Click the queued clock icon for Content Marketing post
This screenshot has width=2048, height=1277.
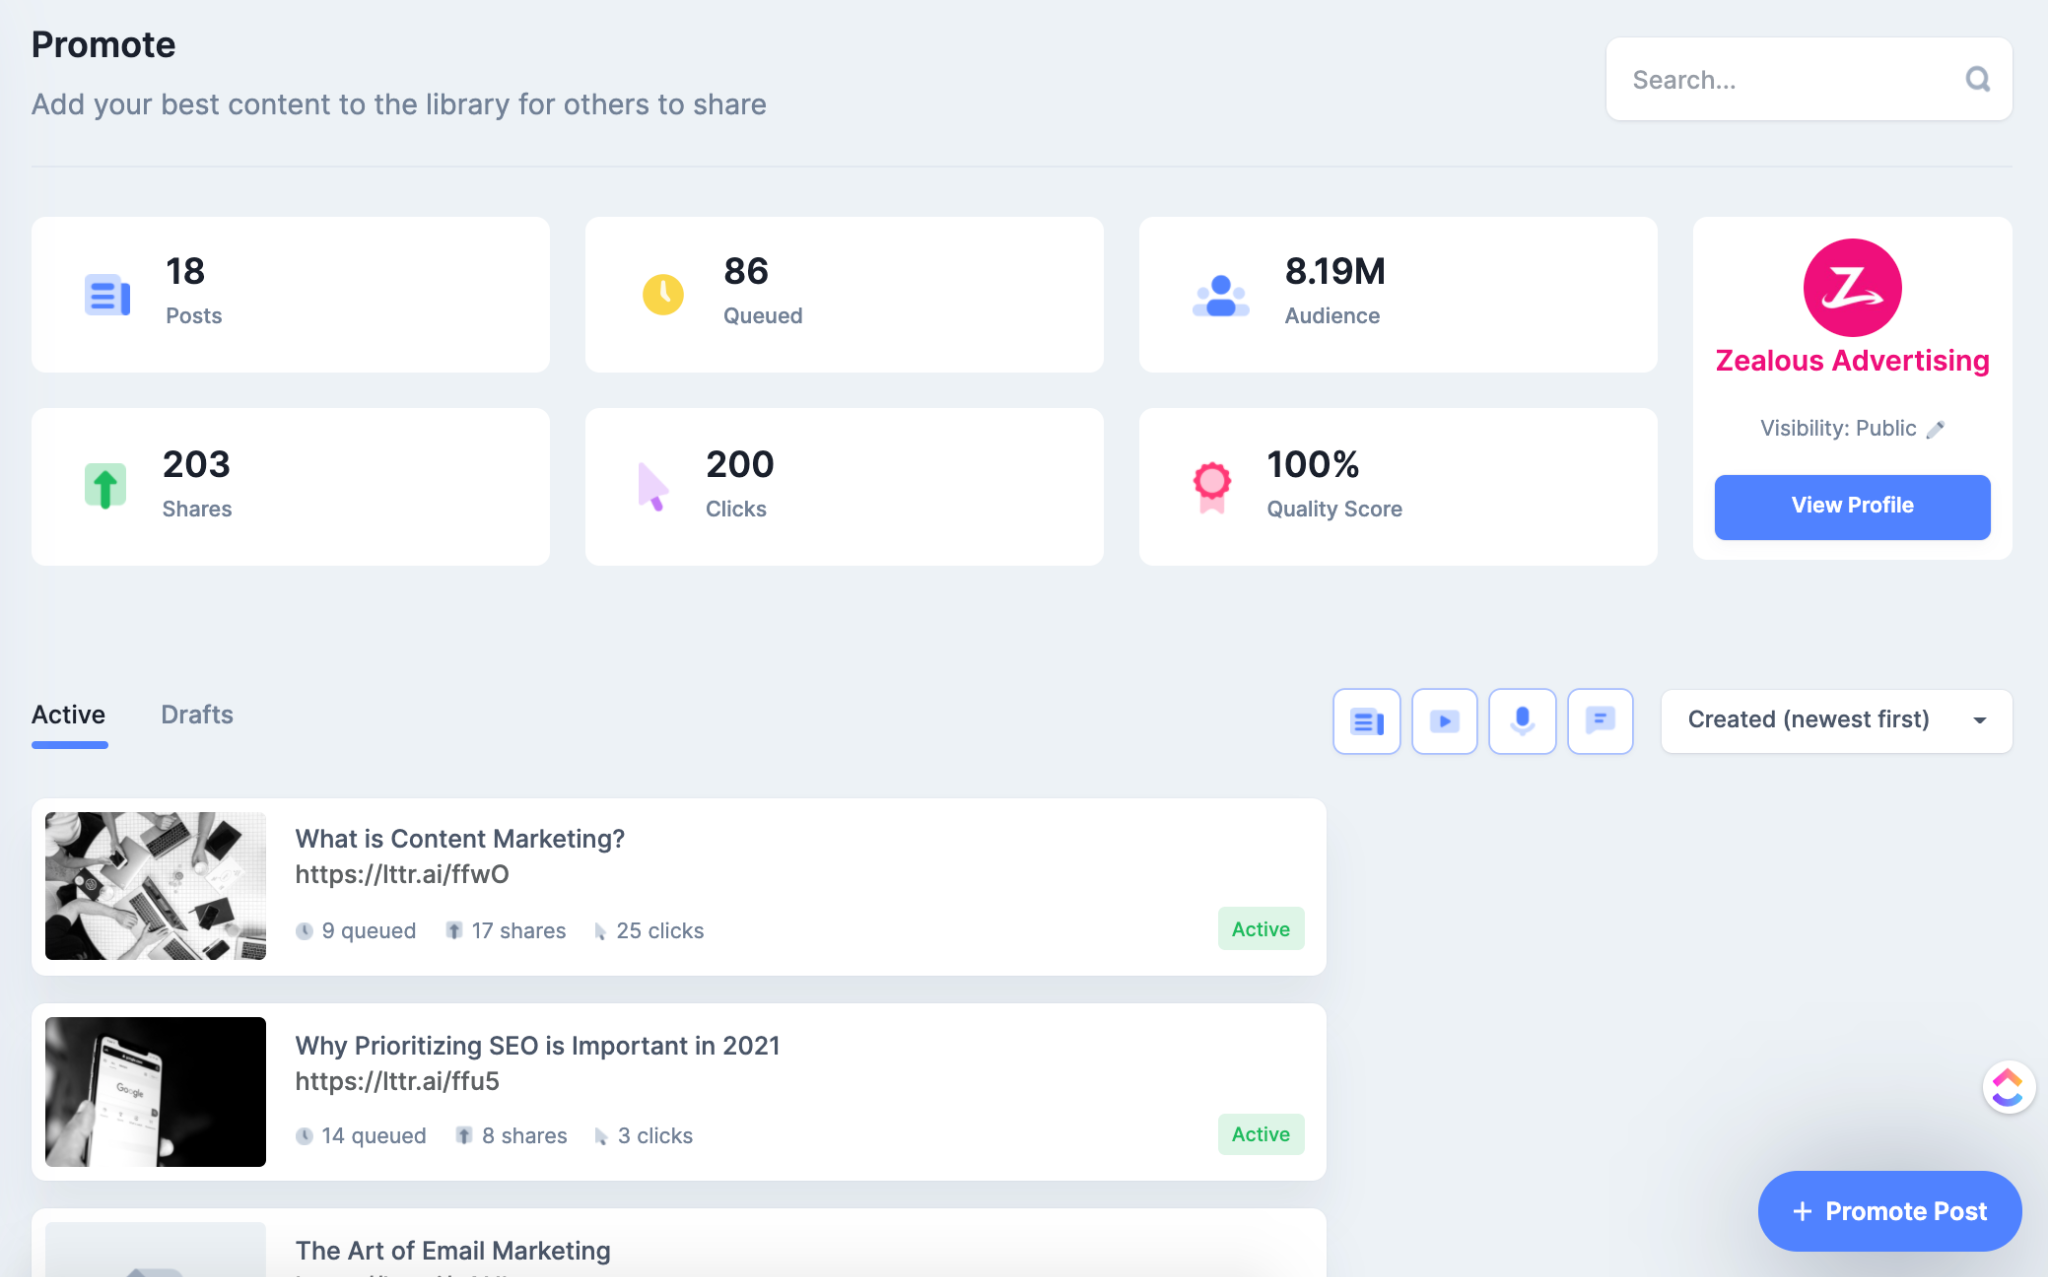pos(304,931)
